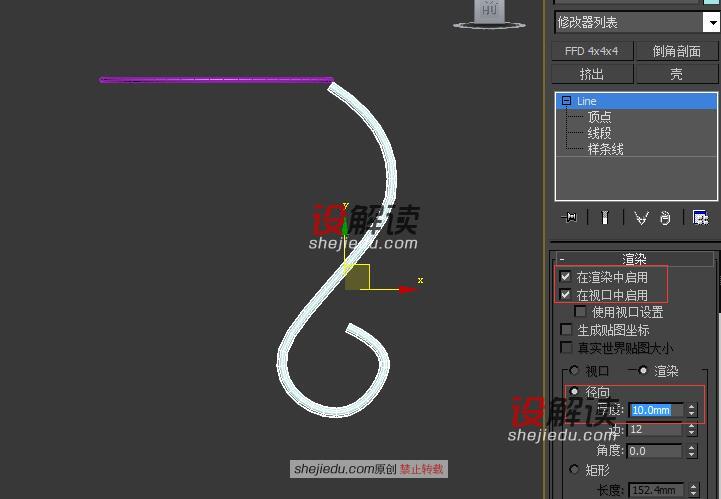Collapse the Line stack entry

click(x=566, y=101)
